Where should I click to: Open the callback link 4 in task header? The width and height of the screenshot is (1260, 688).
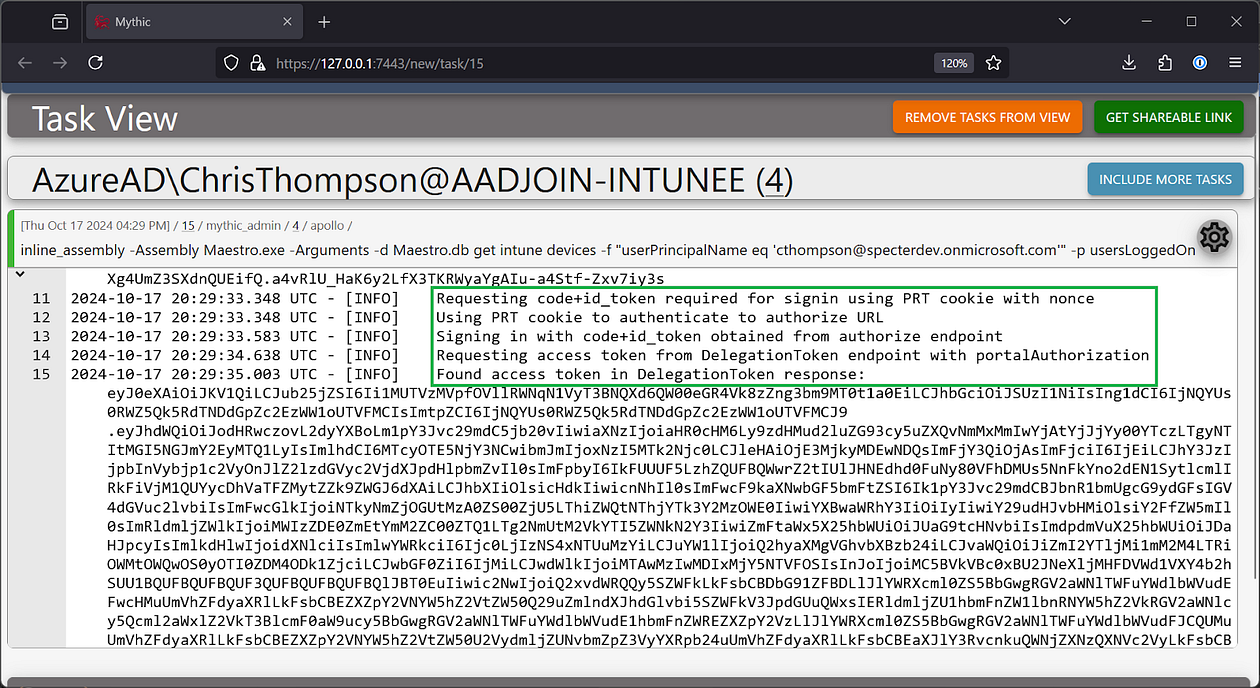(295, 228)
